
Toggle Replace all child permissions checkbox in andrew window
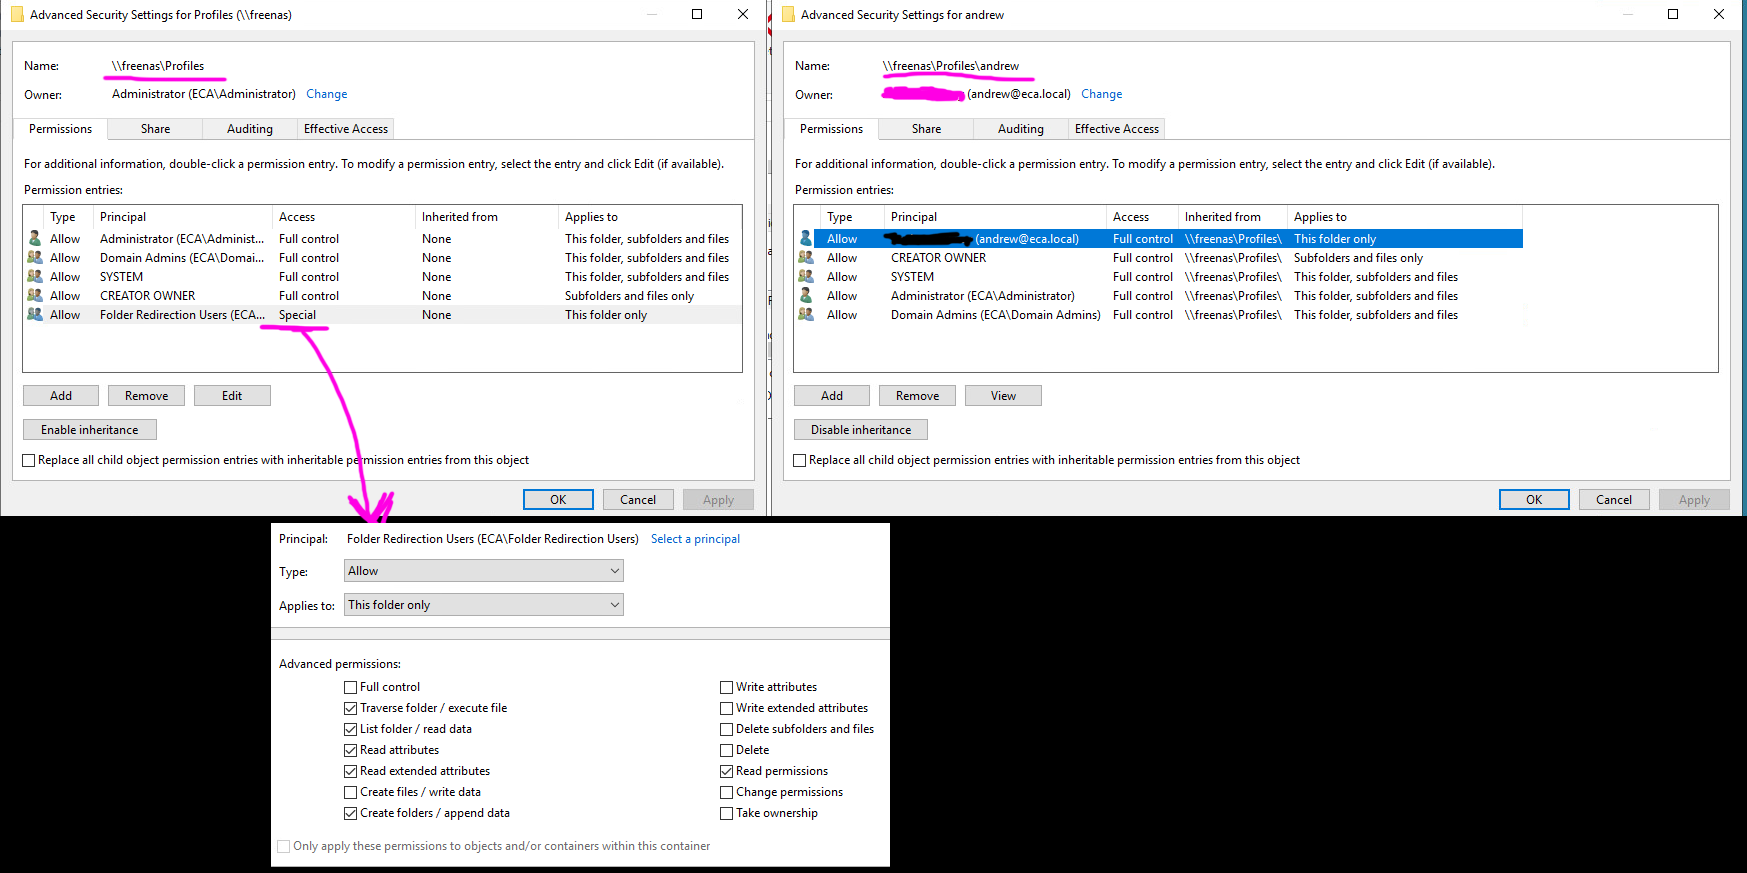800,460
